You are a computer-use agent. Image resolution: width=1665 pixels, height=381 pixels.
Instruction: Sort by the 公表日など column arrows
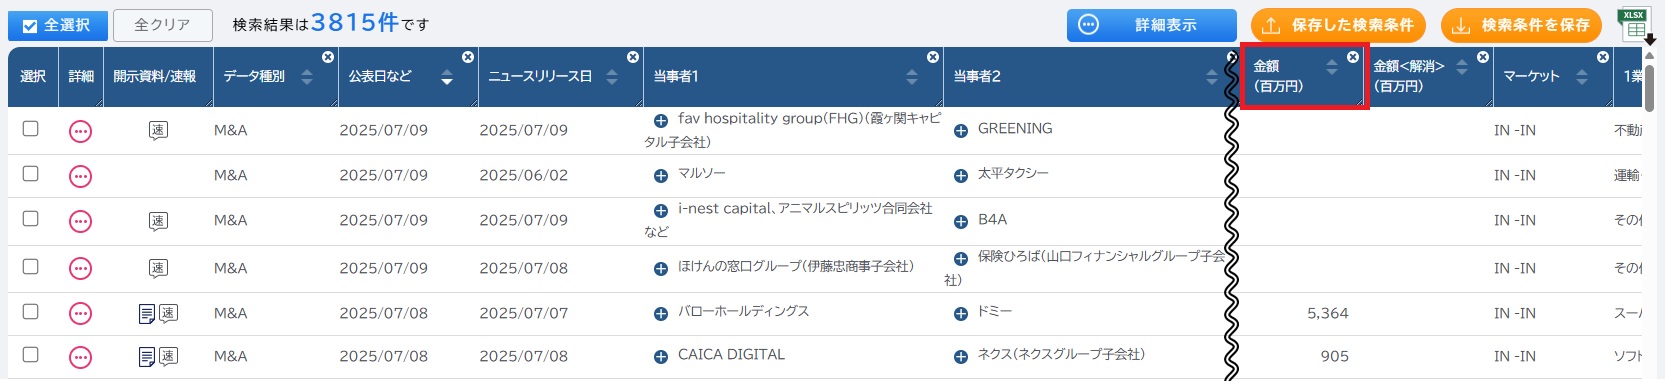447,77
